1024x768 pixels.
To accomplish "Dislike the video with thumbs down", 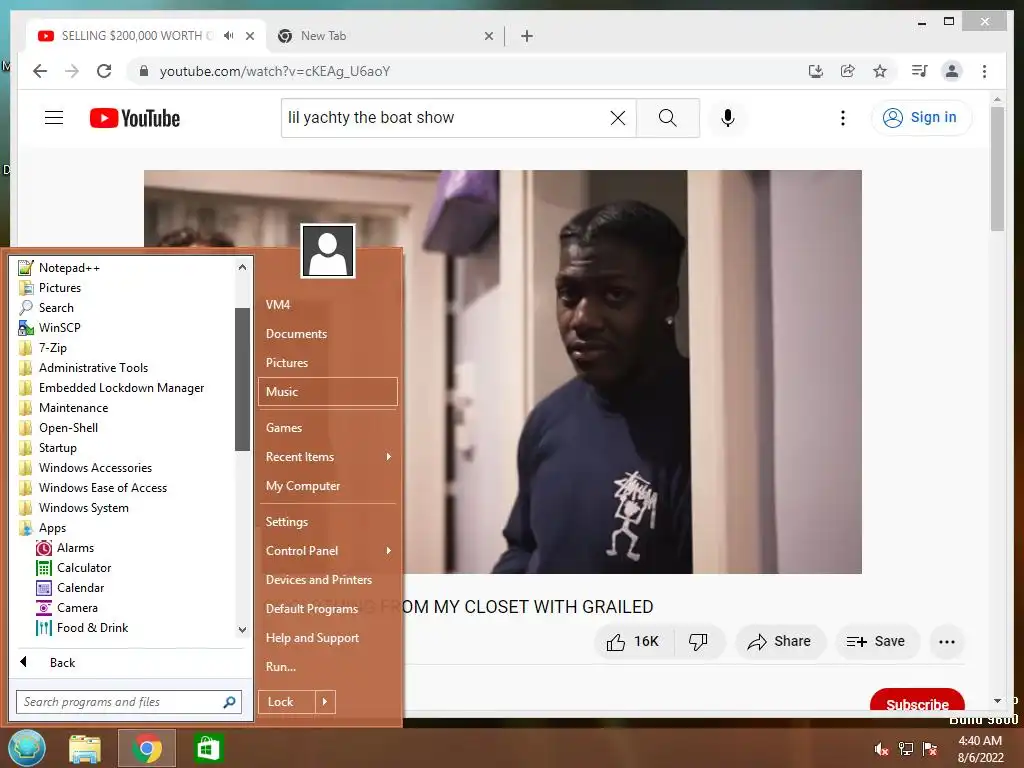I will (x=698, y=641).
